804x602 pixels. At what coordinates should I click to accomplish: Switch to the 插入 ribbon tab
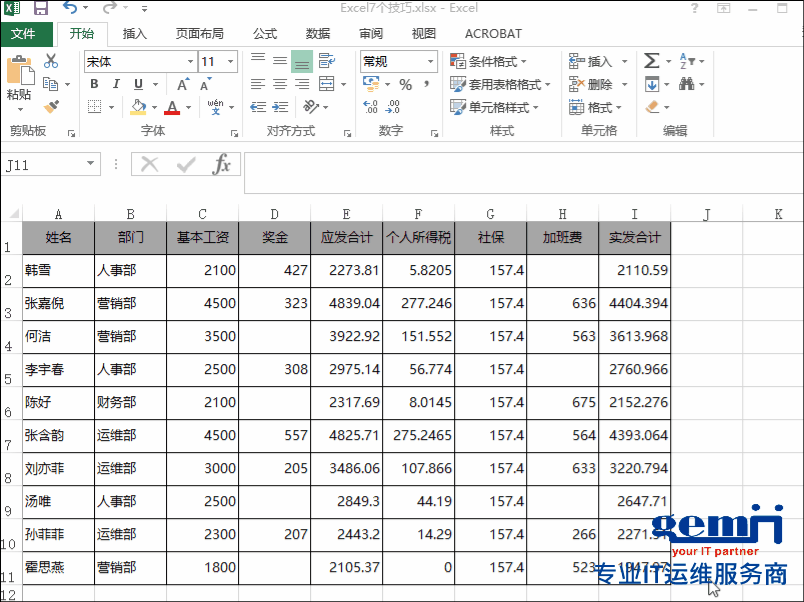tap(134, 34)
